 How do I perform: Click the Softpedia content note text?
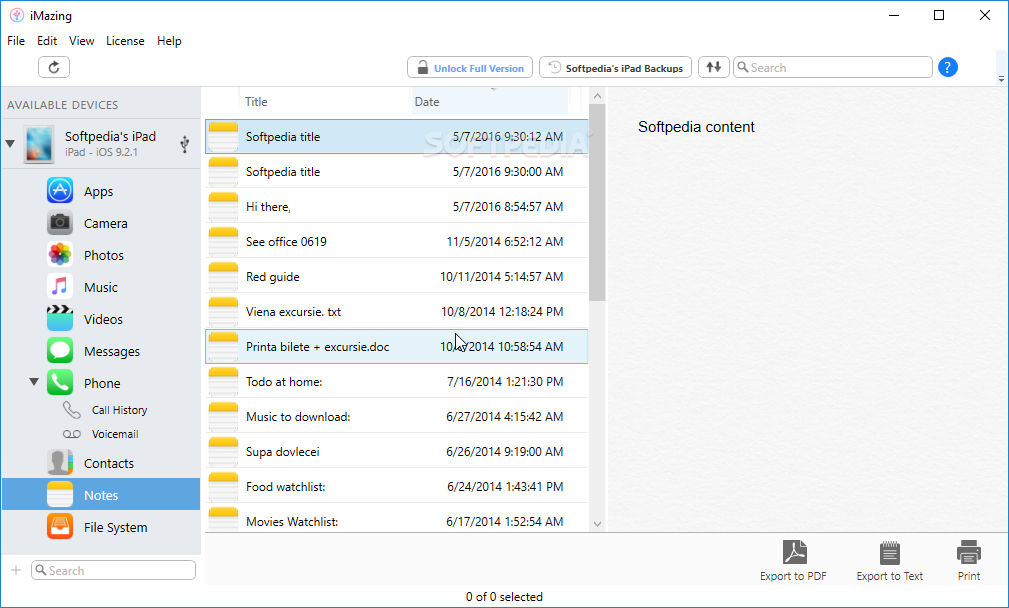click(x=696, y=127)
